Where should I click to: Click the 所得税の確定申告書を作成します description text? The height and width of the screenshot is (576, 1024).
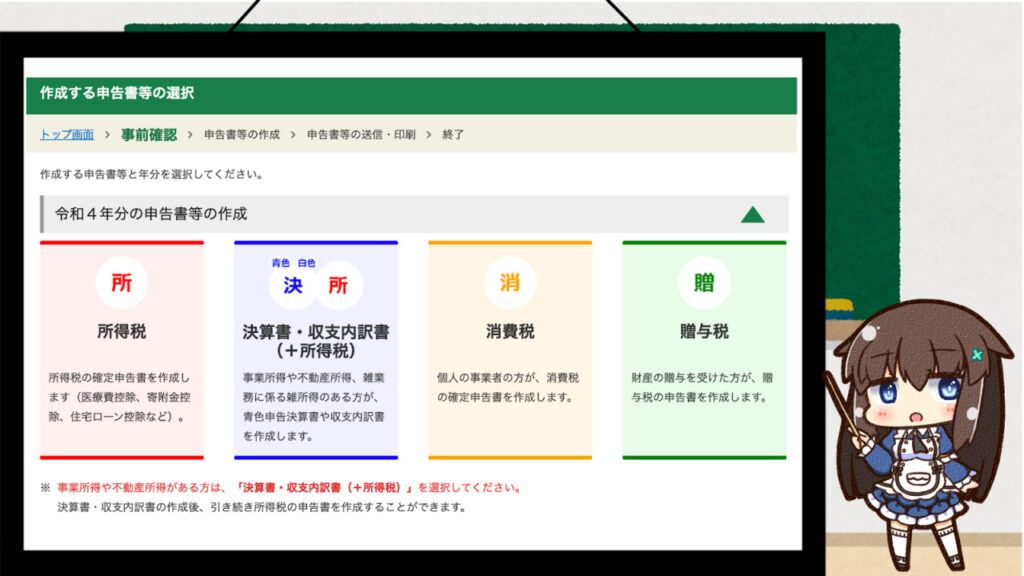tap(120, 397)
